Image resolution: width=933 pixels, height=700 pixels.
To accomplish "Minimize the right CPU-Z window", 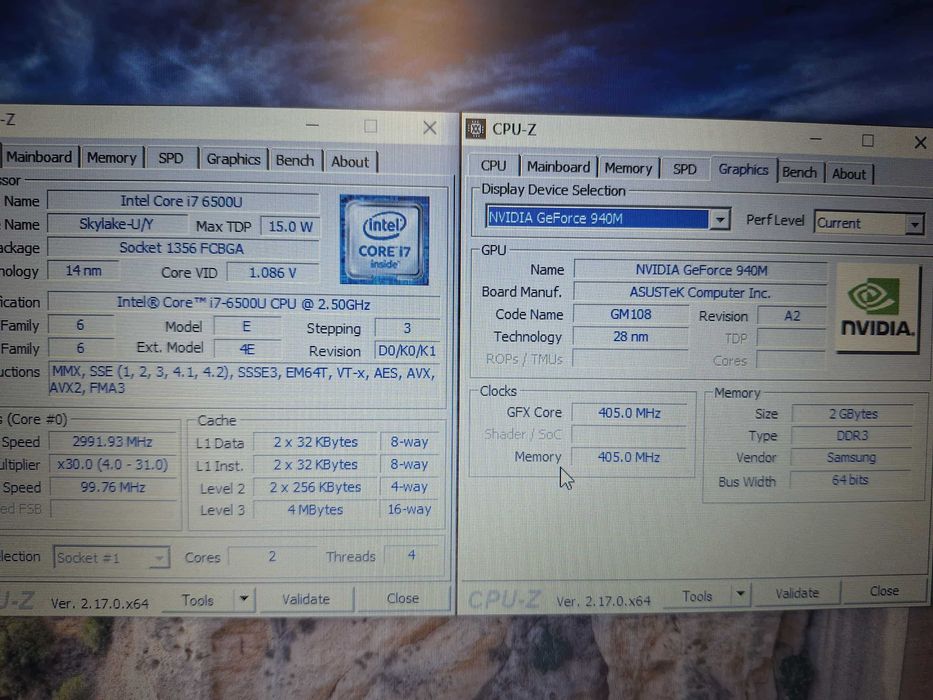I will [816, 139].
